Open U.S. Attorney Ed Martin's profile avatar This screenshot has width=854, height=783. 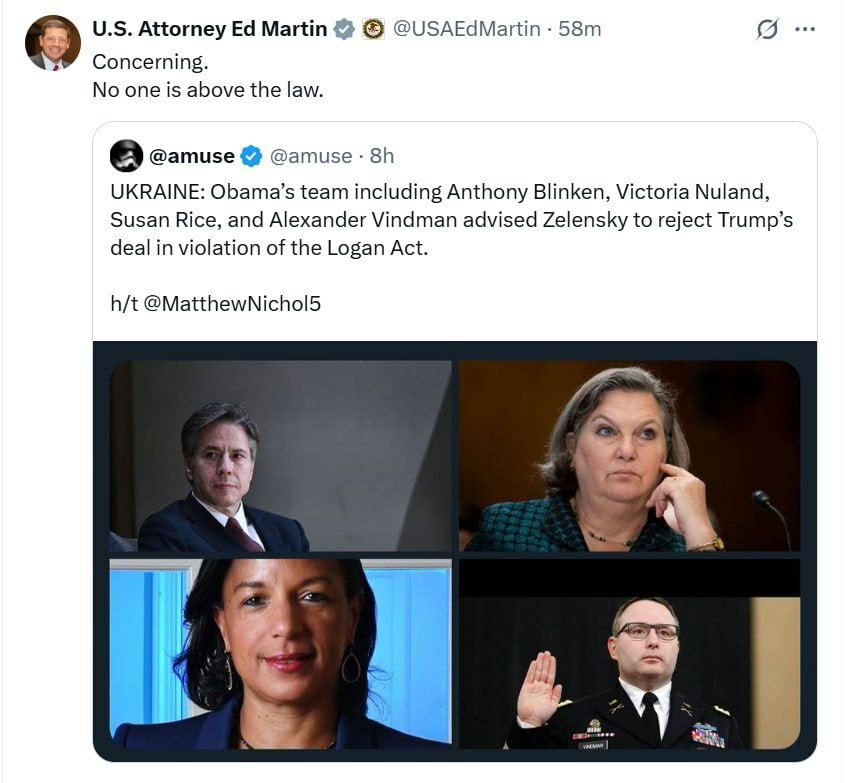click(x=52, y=43)
